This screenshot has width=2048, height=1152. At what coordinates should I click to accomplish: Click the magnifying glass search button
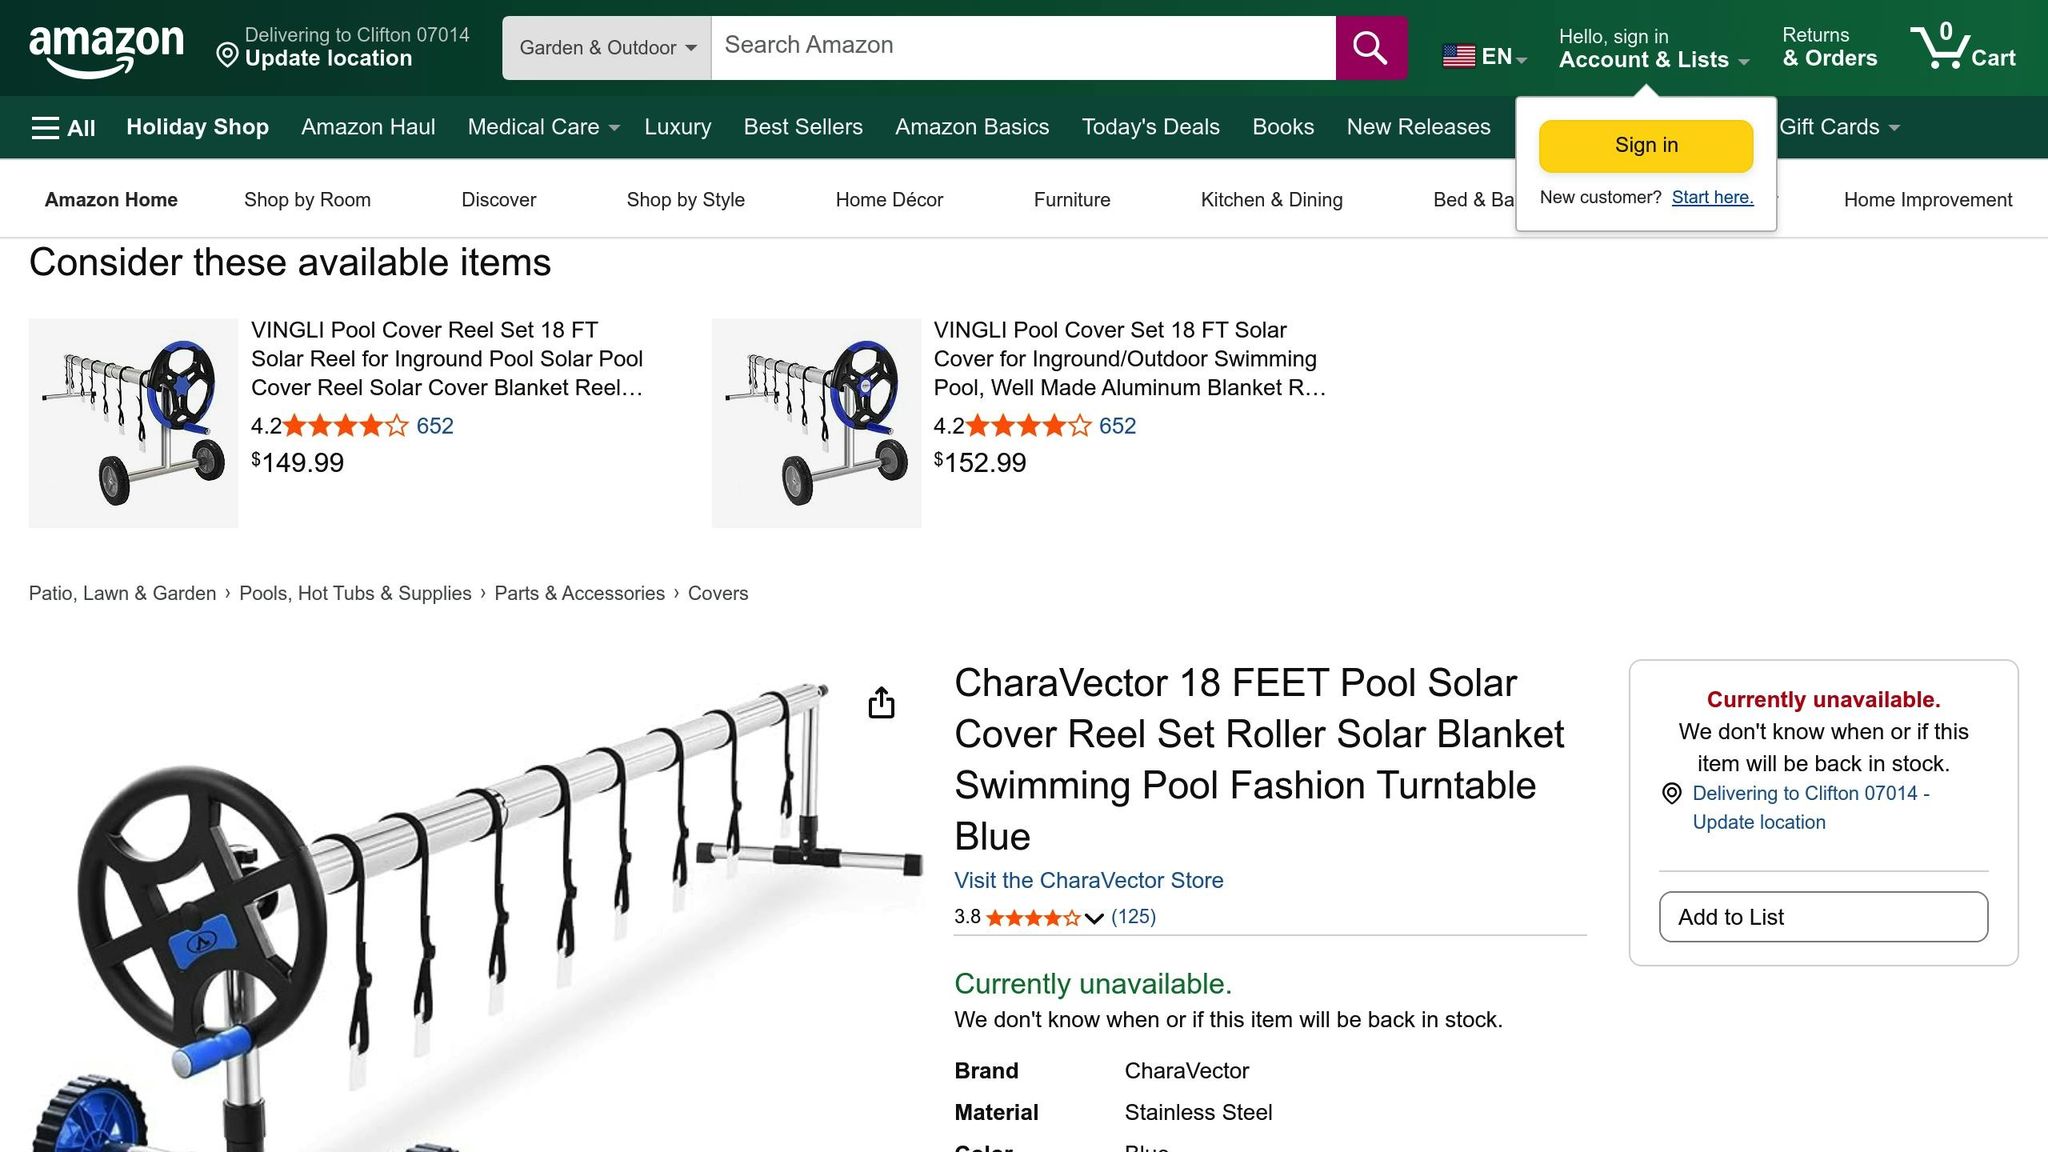(1370, 48)
